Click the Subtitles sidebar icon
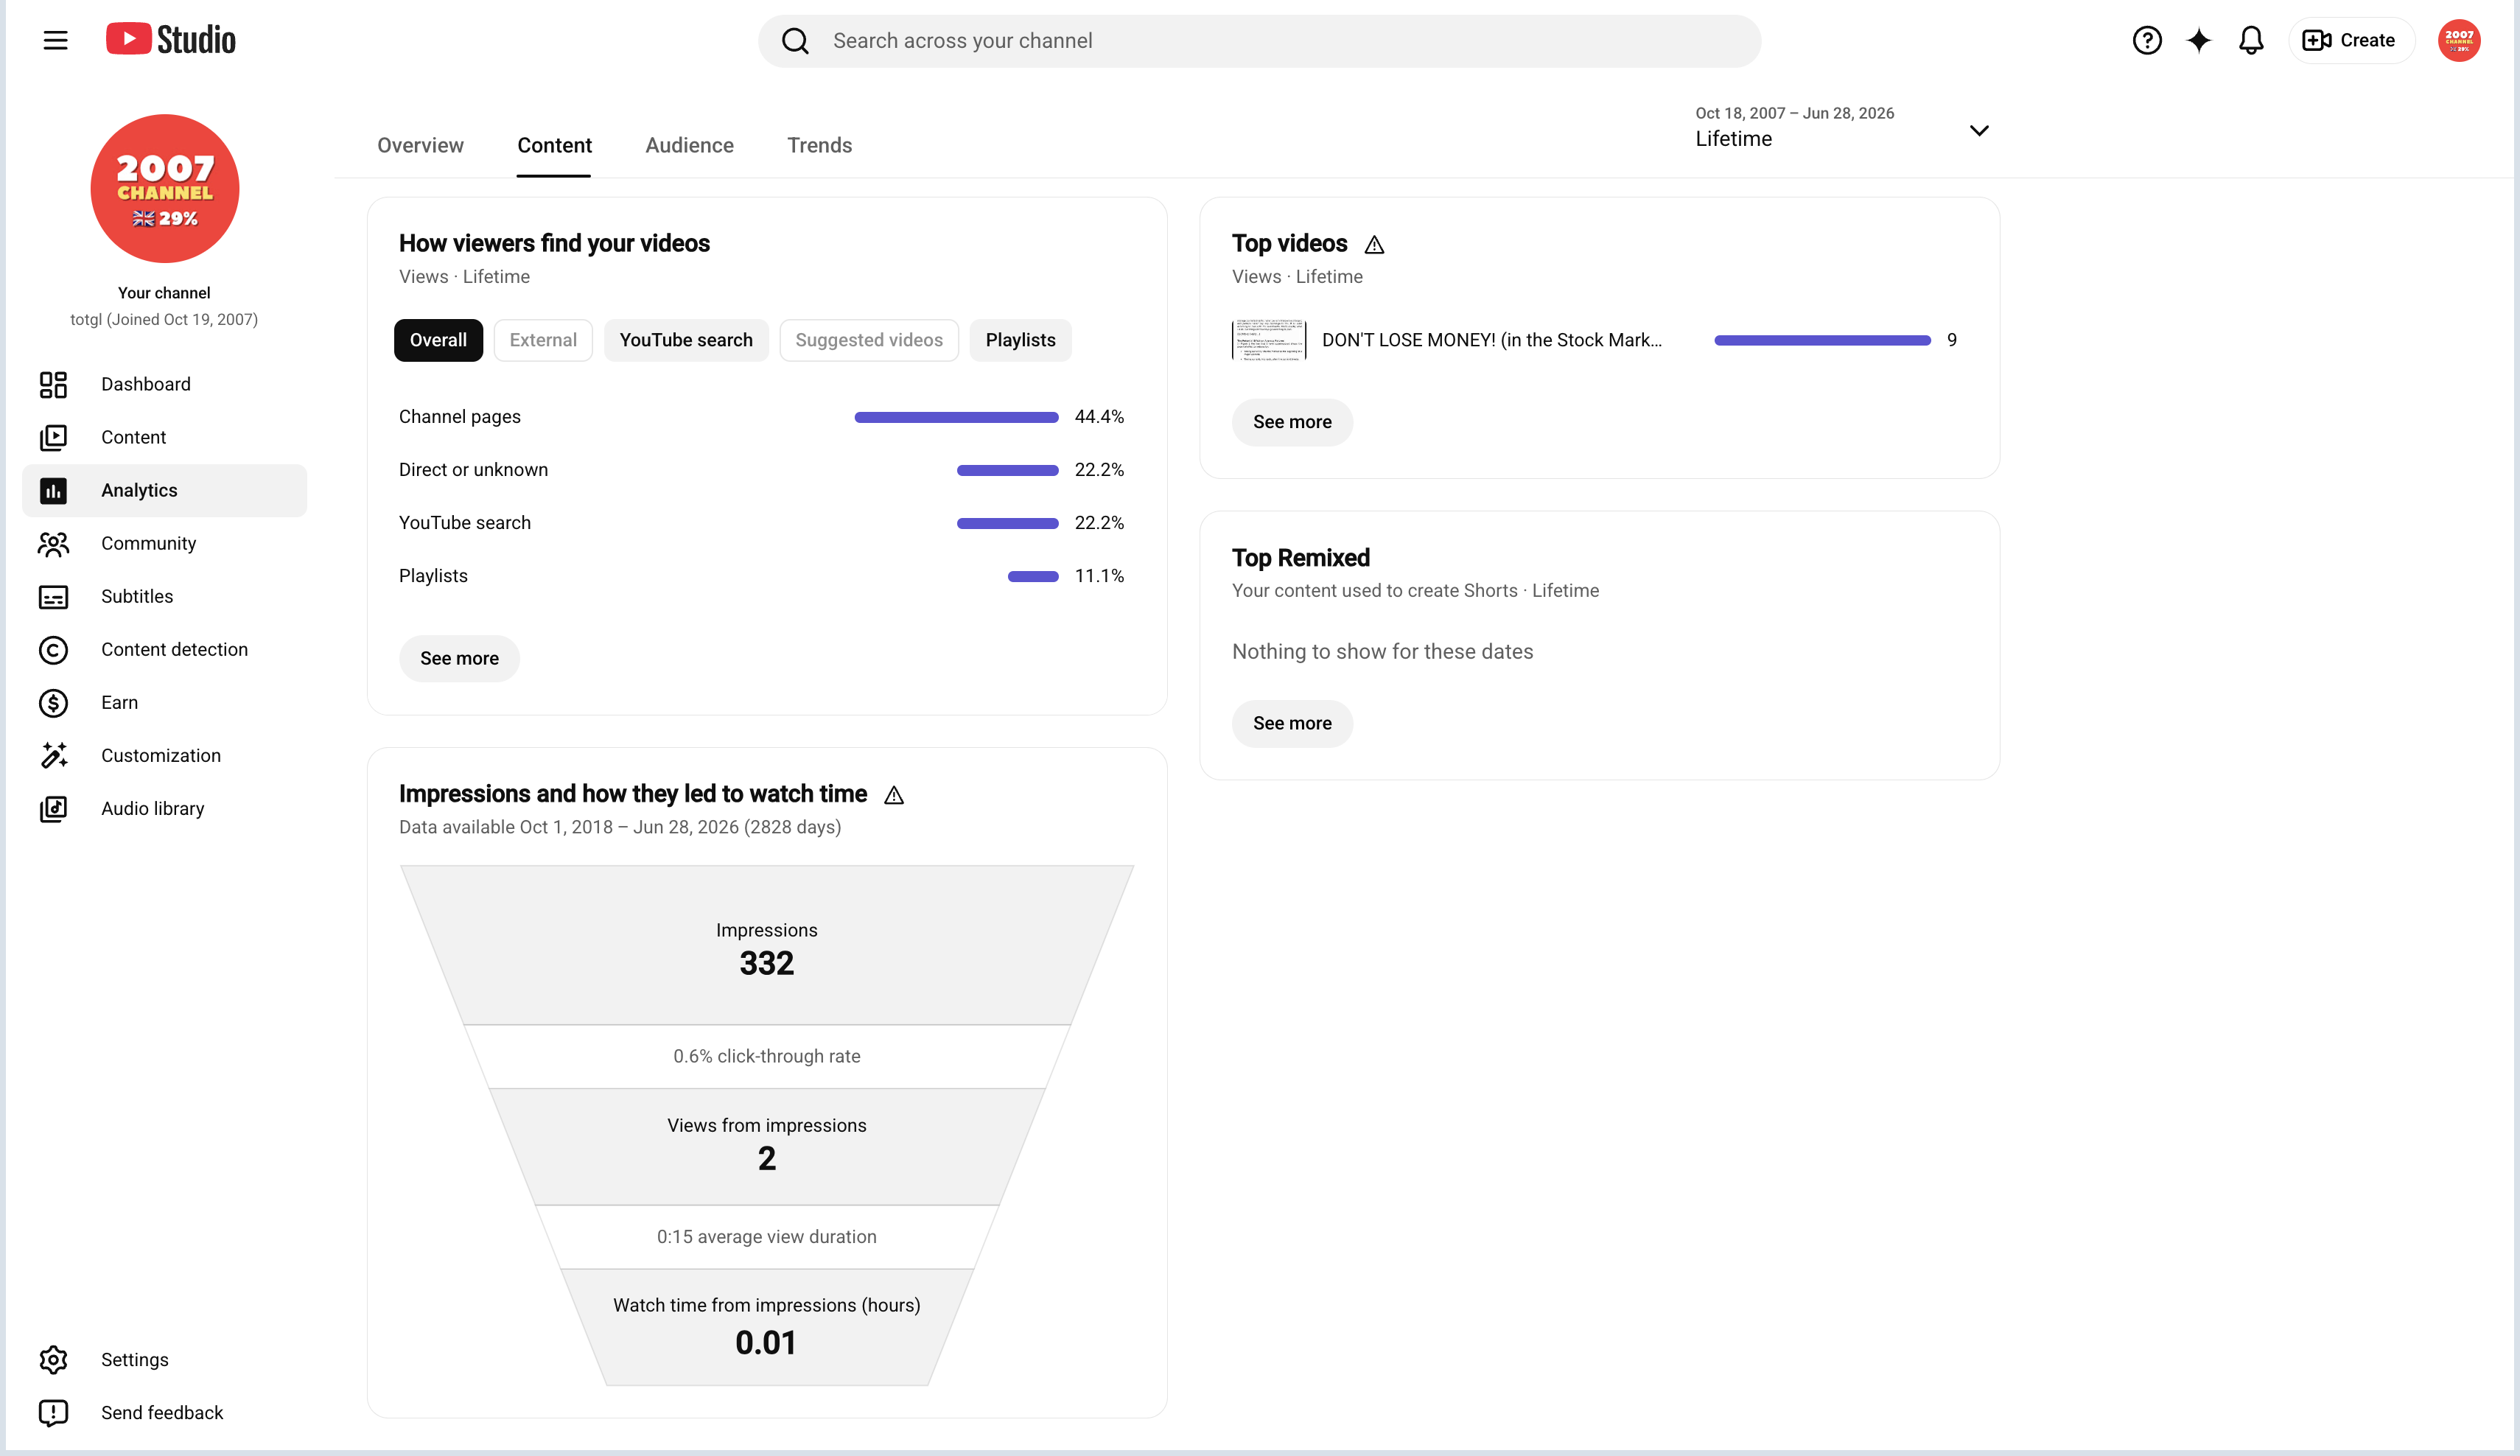This screenshot has width=2520, height=1456. coord(53,597)
